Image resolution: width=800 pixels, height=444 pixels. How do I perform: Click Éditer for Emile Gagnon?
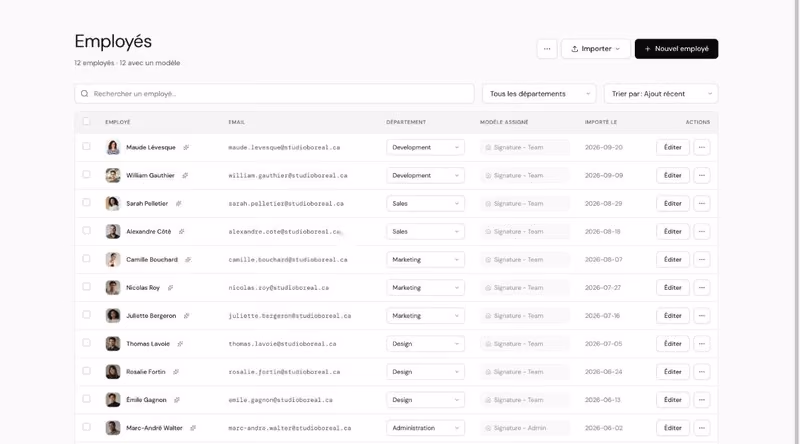pyautogui.click(x=673, y=400)
